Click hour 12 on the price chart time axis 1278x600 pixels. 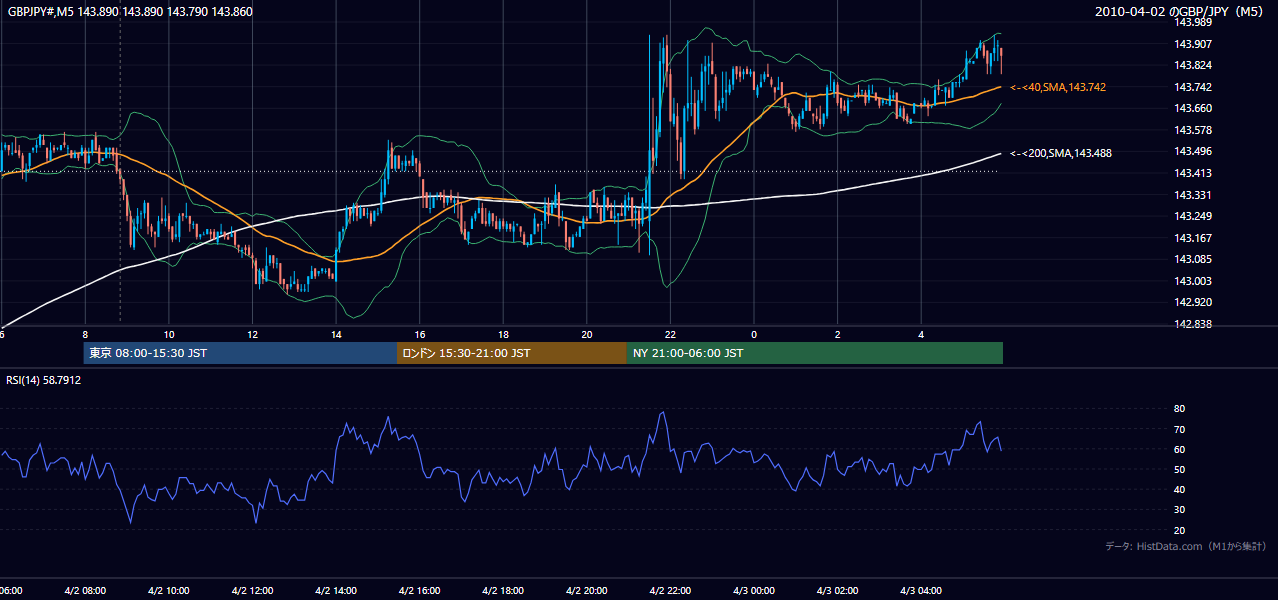(x=253, y=335)
